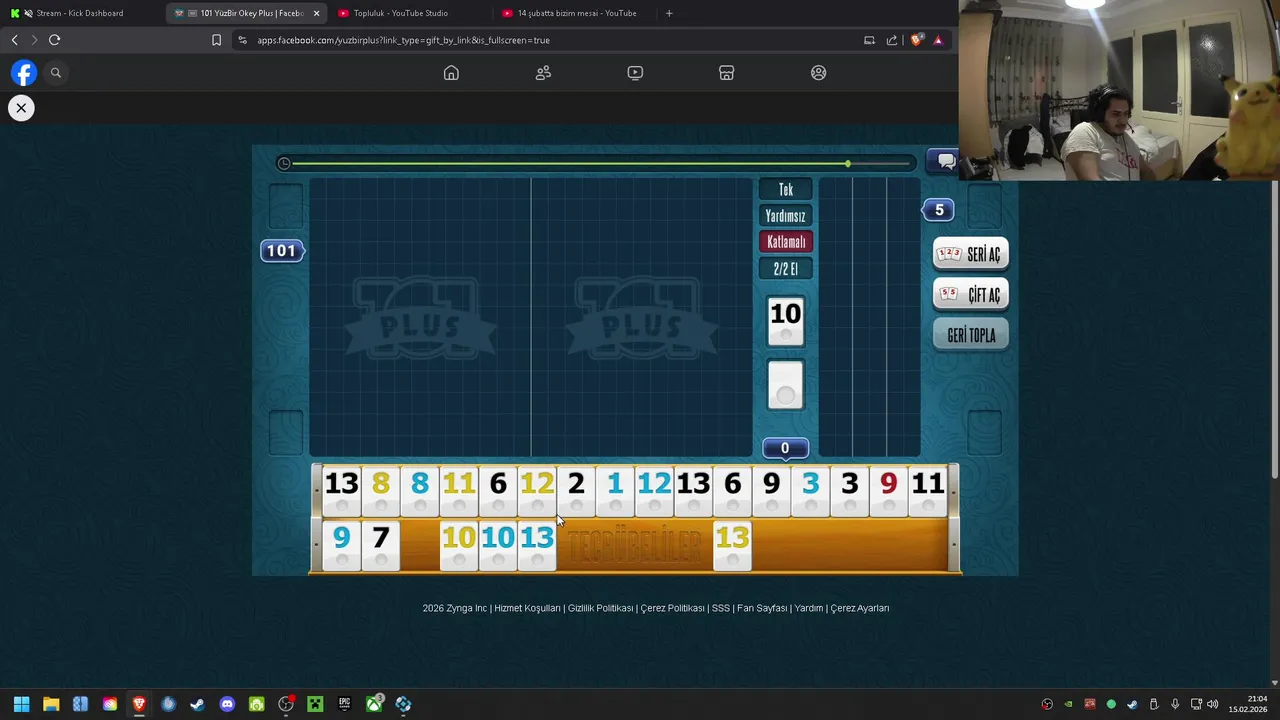Image resolution: width=1280 pixels, height=720 pixels.
Task: Click the page vertical scrollbar
Action: point(1274,330)
